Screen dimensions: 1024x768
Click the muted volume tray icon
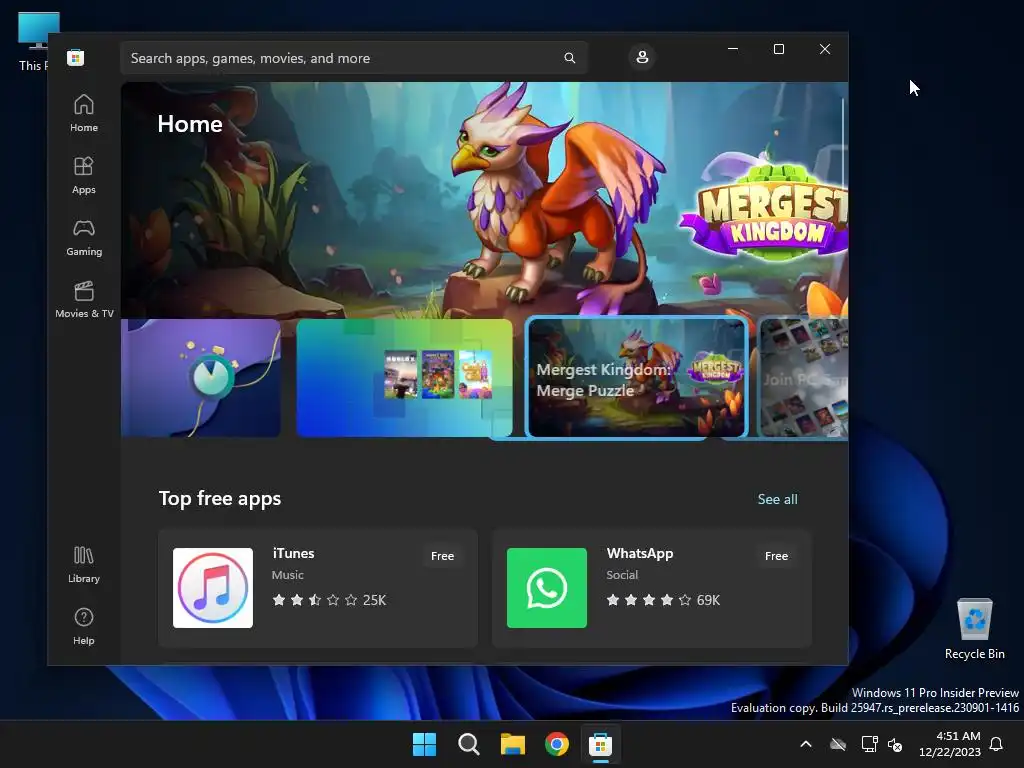895,744
